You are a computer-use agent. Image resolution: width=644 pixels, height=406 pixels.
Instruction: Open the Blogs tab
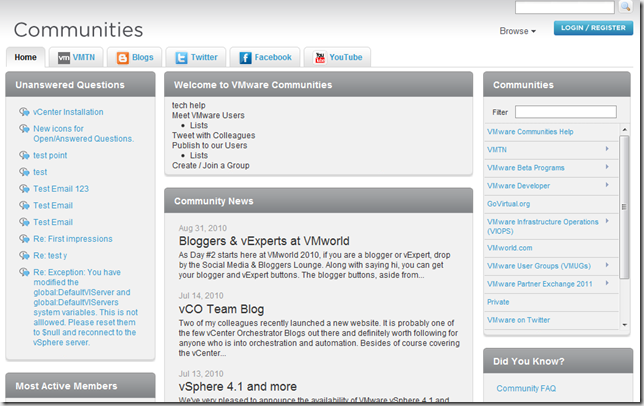135,57
